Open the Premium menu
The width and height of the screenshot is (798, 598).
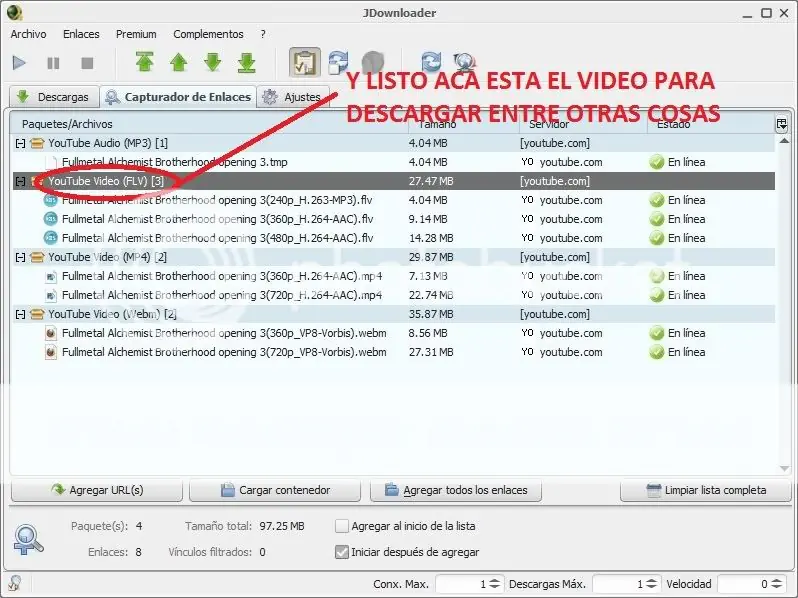tap(136, 34)
